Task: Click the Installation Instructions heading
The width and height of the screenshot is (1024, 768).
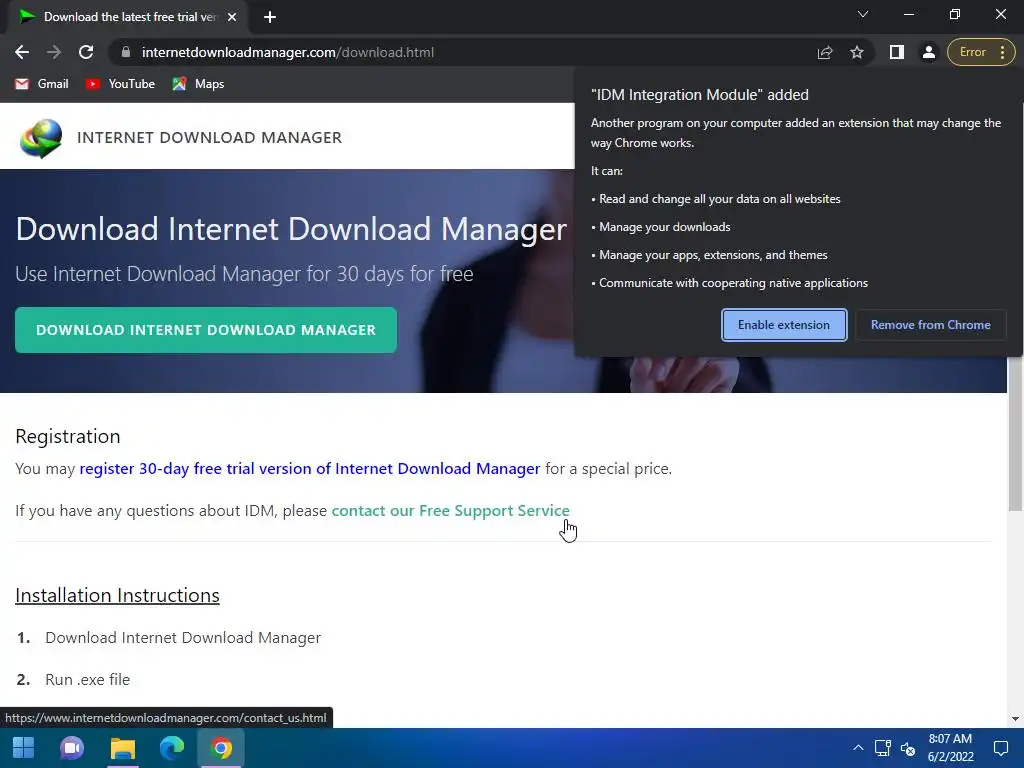Action: tap(118, 595)
